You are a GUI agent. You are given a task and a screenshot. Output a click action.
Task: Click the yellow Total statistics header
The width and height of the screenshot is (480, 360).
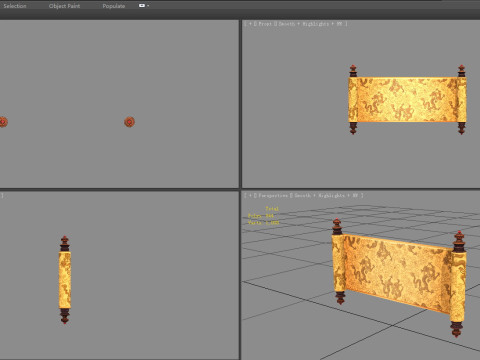pos(272,209)
